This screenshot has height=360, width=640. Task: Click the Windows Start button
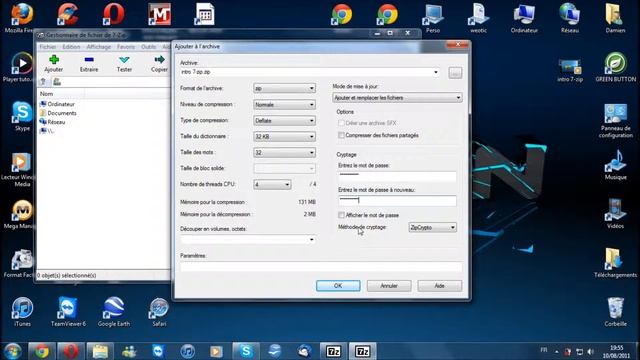click(x=13, y=351)
